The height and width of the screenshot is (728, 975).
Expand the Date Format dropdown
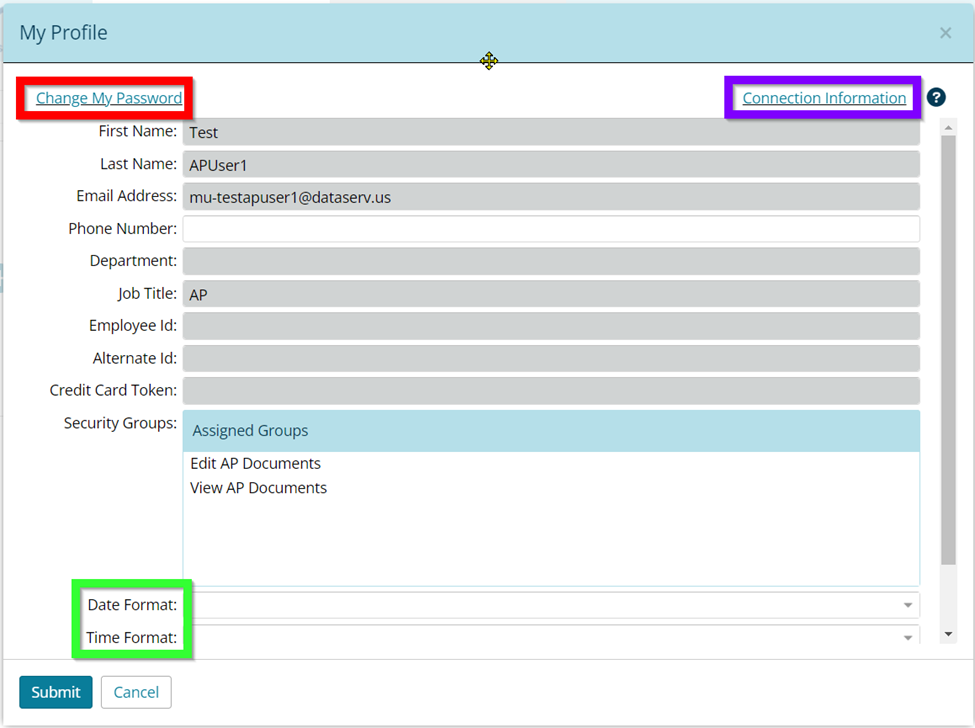(x=907, y=605)
